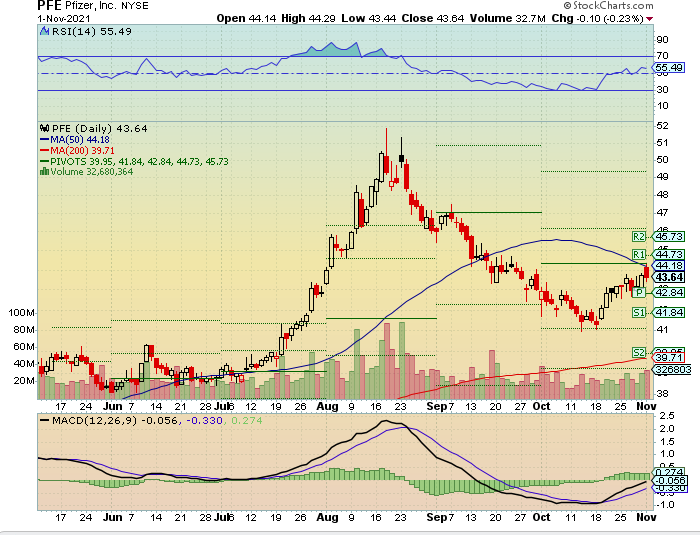Image resolution: width=700 pixels, height=535 pixels.
Task: Click the green line marker before PIVOTS
Action: pos(44,161)
